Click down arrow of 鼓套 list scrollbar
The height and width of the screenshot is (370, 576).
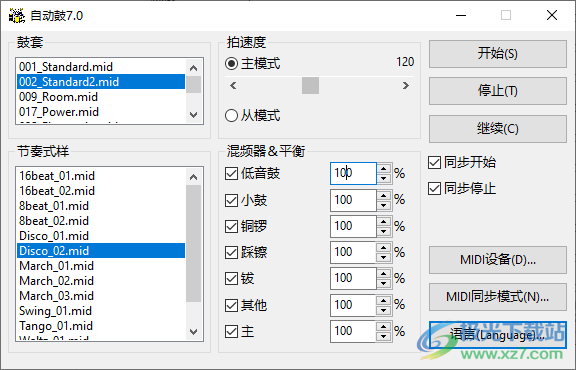click(194, 115)
